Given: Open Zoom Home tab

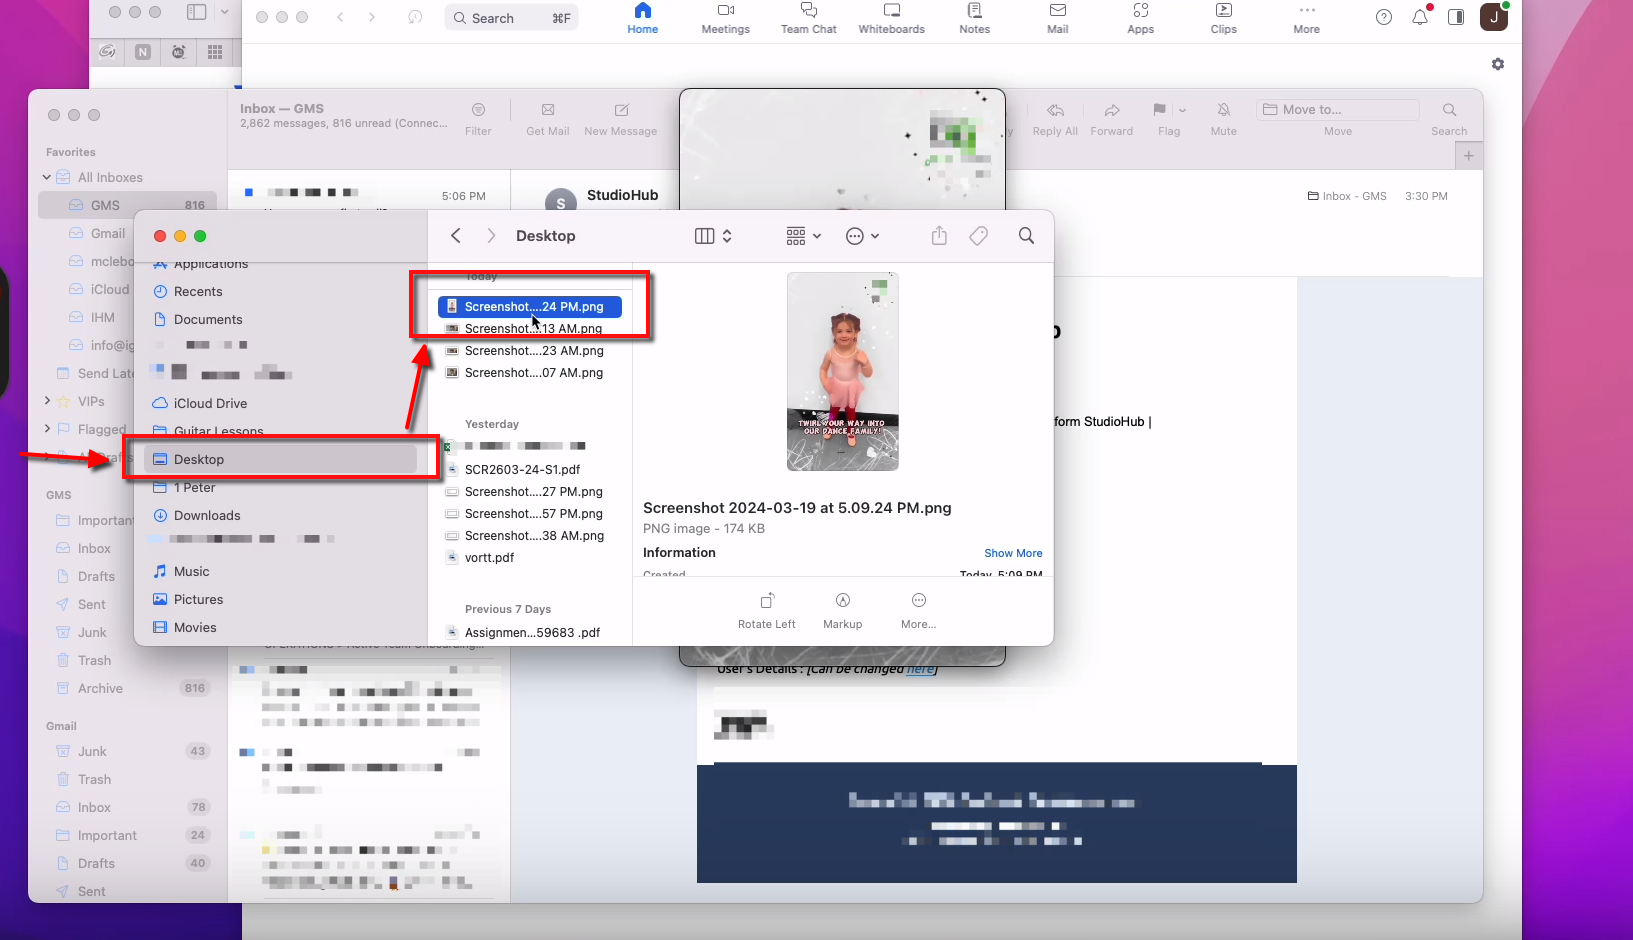Looking at the screenshot, I should click(642, 18).
